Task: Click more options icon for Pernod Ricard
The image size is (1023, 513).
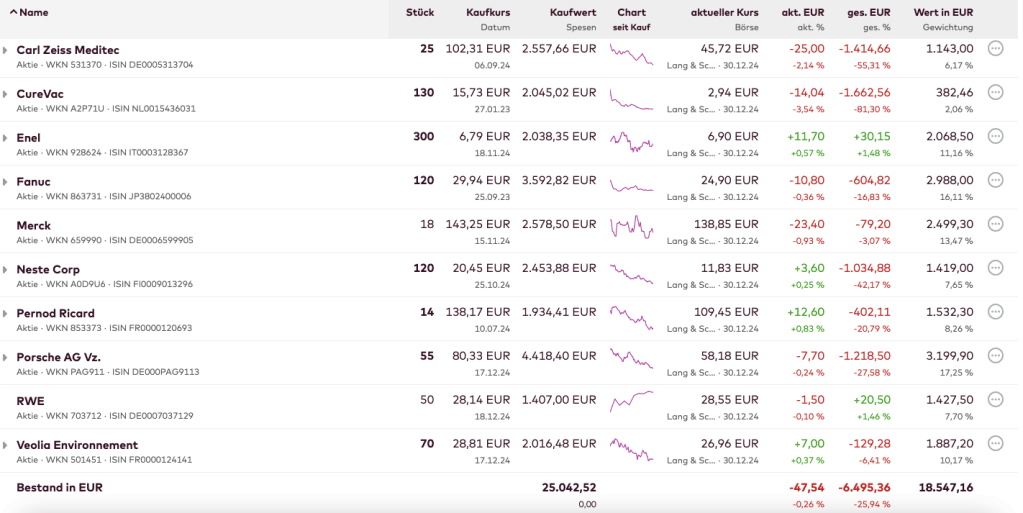Action: 995,312
